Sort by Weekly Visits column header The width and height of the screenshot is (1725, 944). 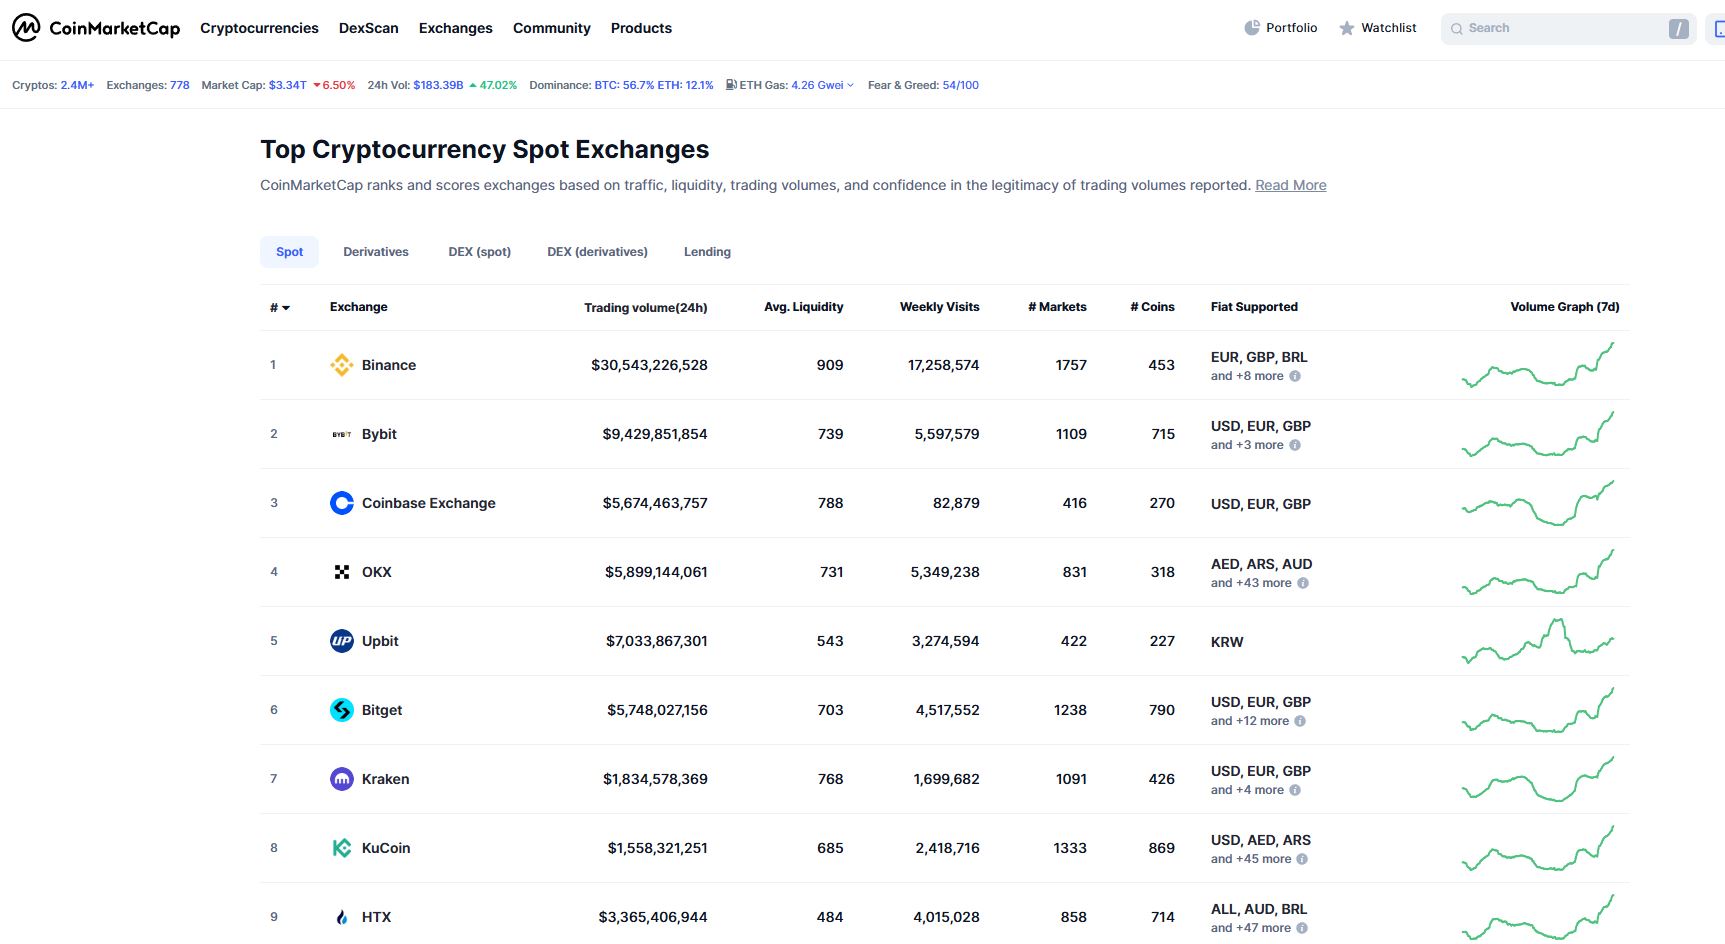point(940,307)
